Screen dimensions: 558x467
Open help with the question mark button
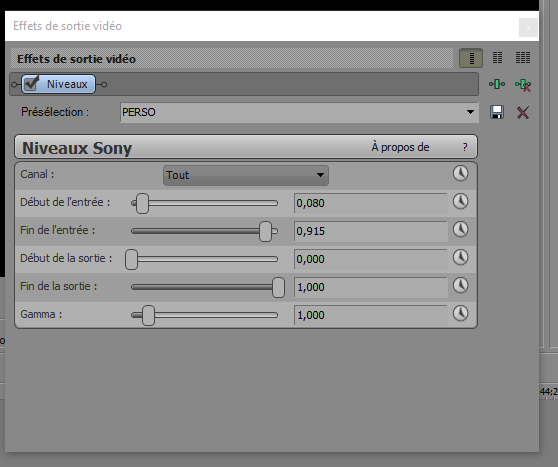(x=465, y=147)
